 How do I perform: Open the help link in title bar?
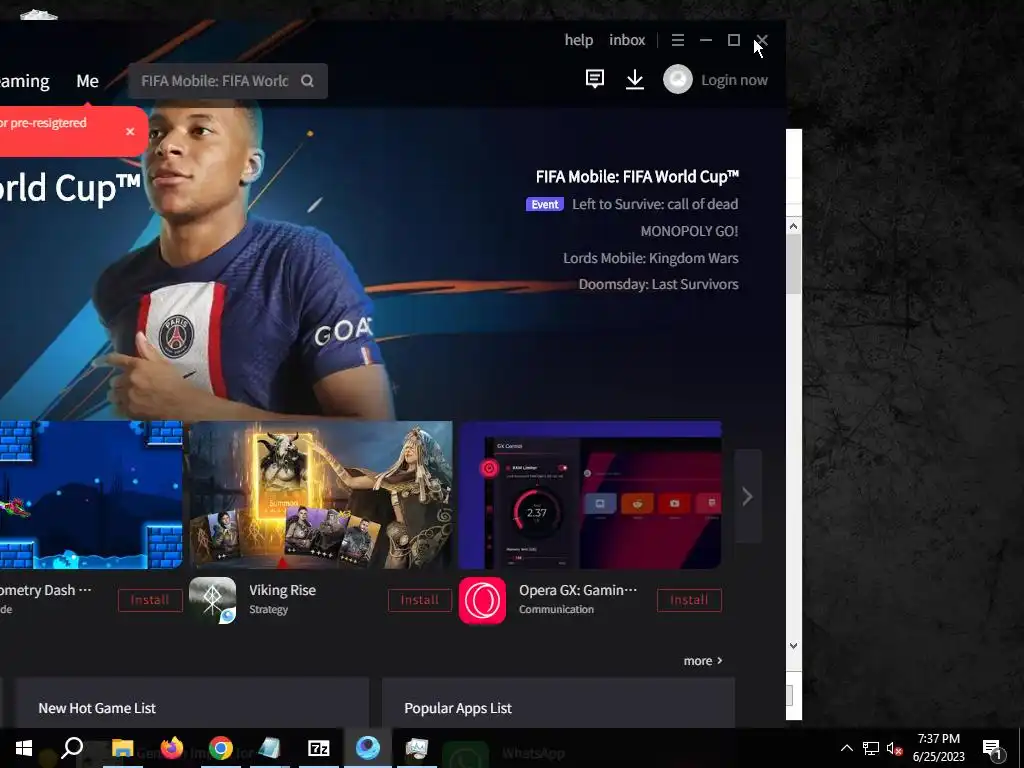[579, 40]
